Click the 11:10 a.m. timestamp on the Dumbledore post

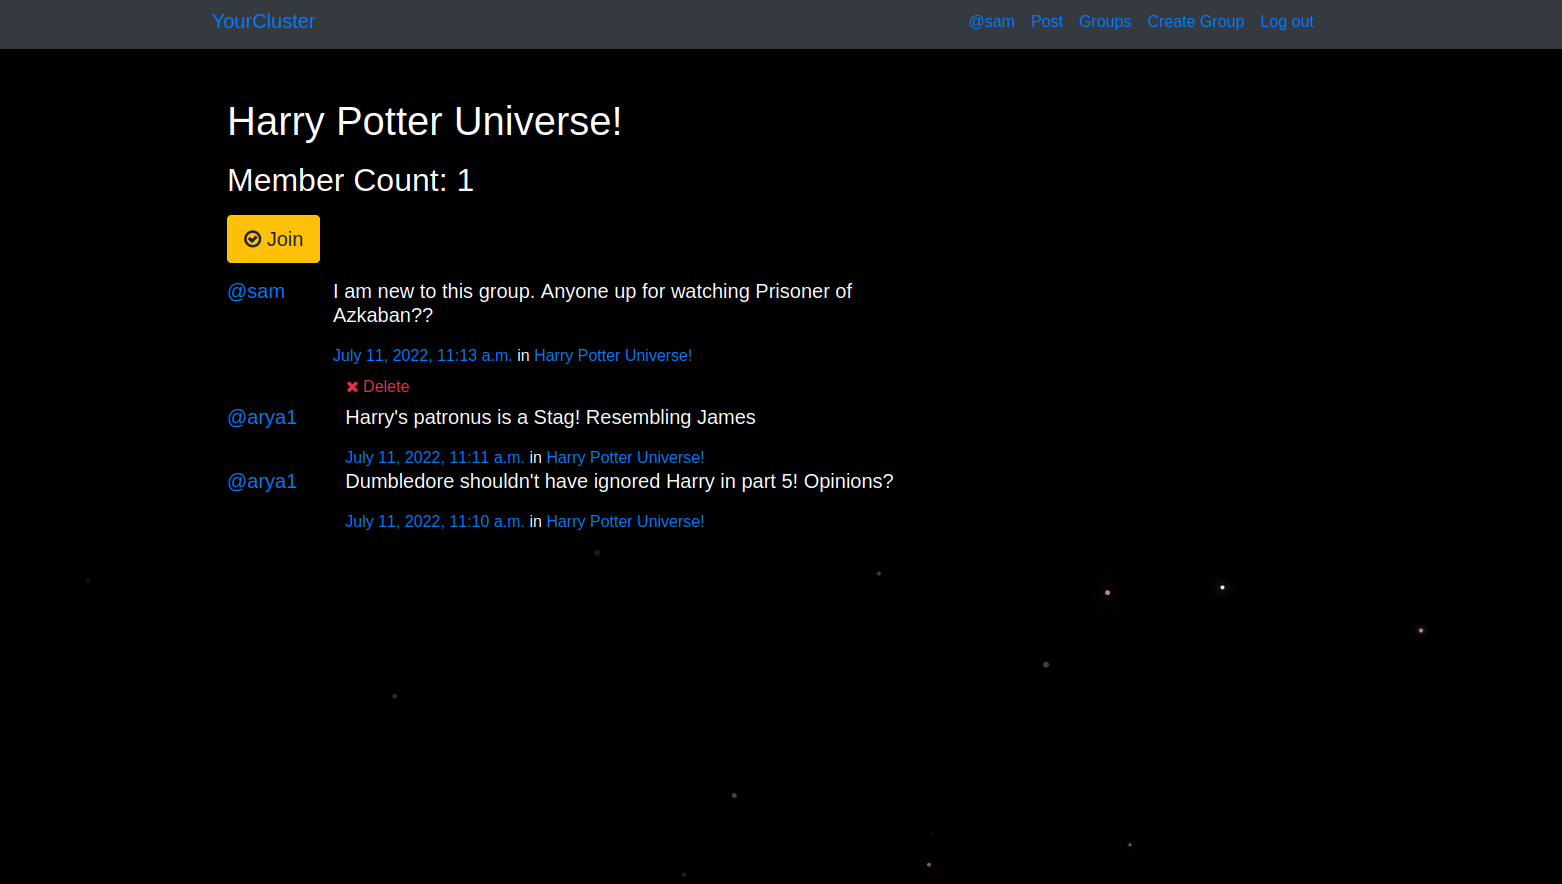pyautogui.click(x=434, y=521)
